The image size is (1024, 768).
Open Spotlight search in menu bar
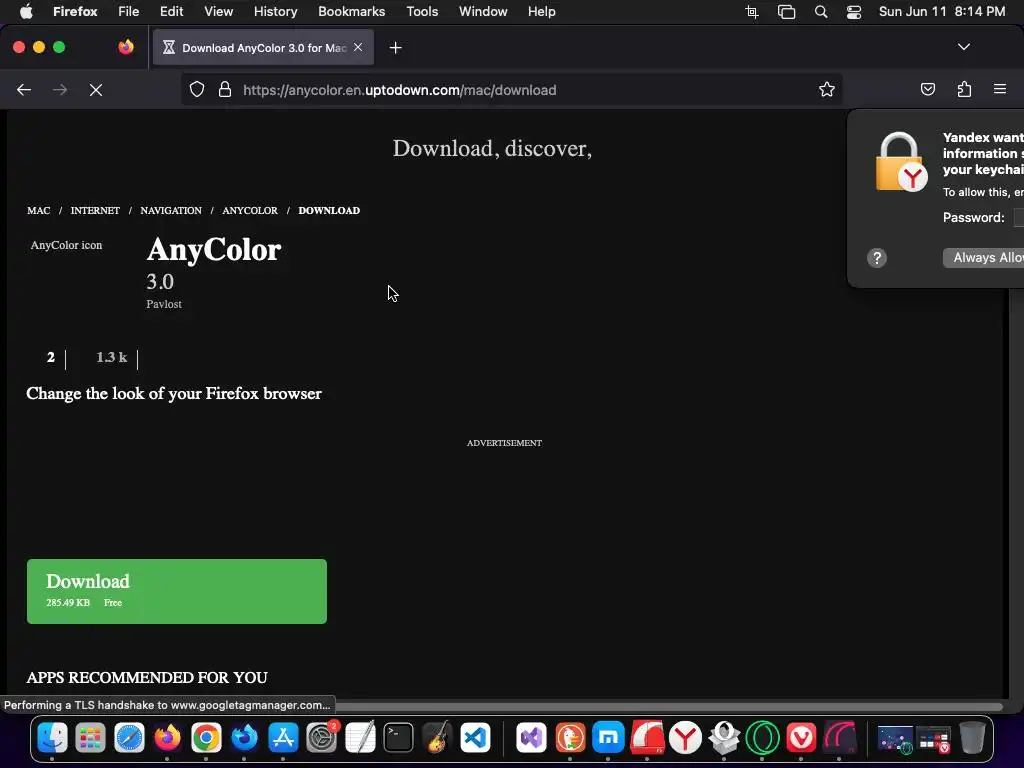[821, 12]
